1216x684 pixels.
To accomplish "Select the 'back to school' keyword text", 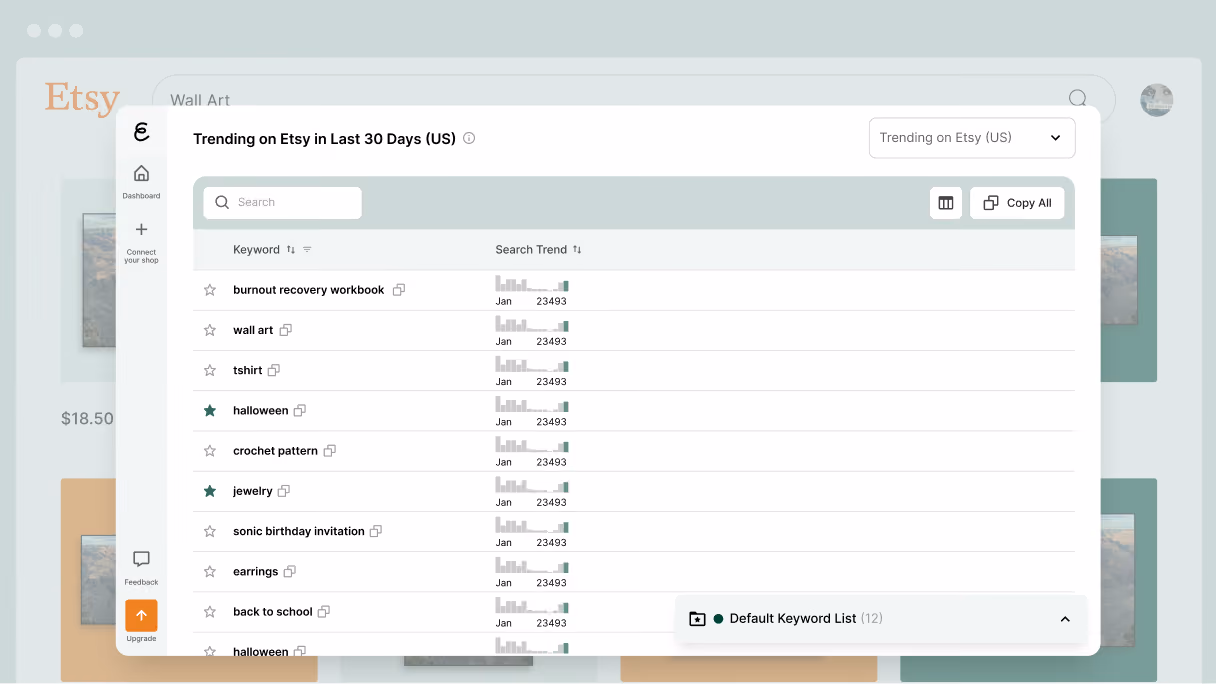I will 273,612.
